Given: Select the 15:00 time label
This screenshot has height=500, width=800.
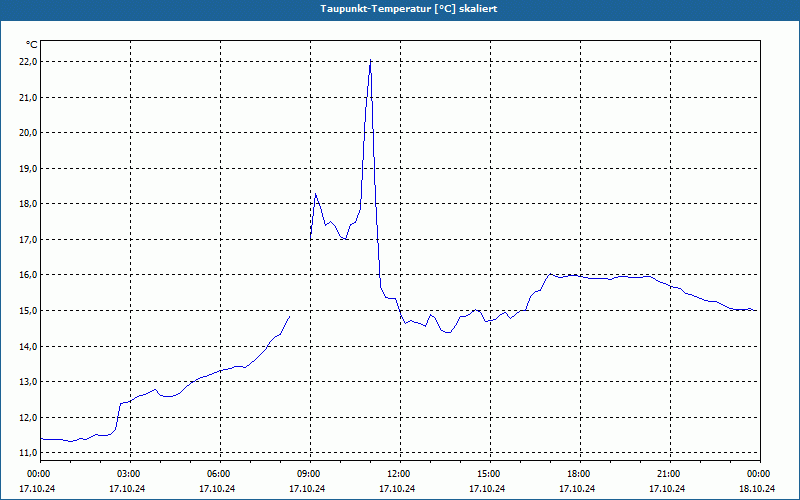Looking at the screenshot, I should pos(489,474).
